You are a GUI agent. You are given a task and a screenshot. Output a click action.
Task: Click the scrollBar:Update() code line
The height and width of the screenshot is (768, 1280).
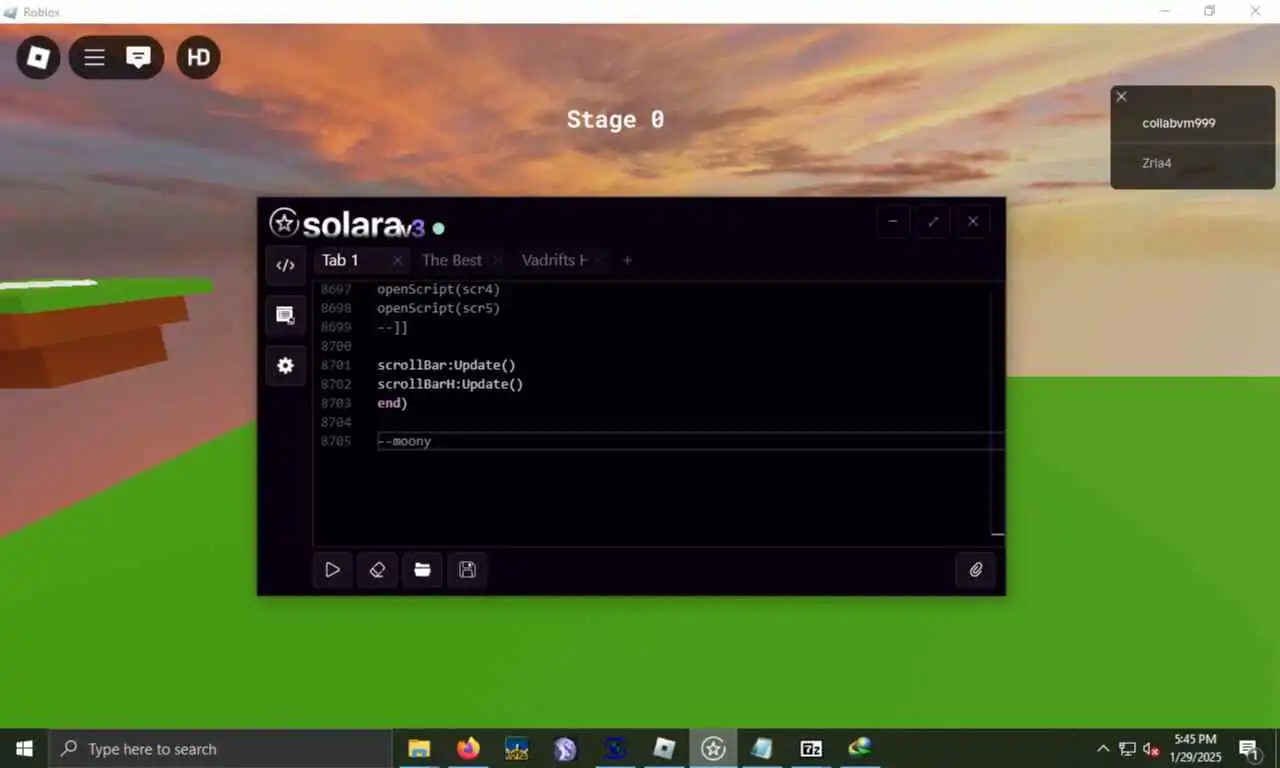446,365
